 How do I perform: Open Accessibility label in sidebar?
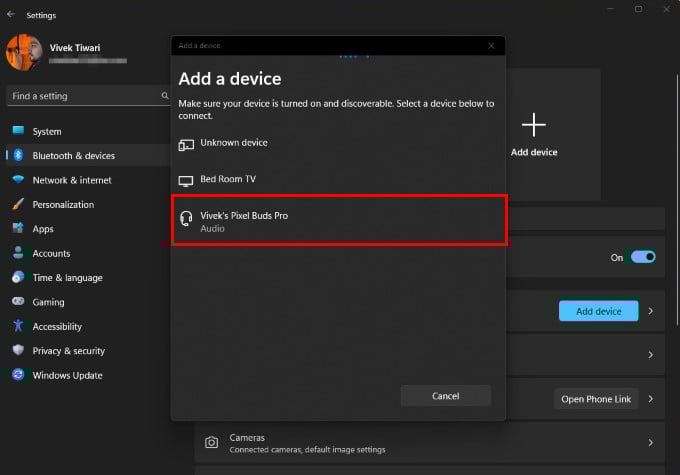point(57,326)
